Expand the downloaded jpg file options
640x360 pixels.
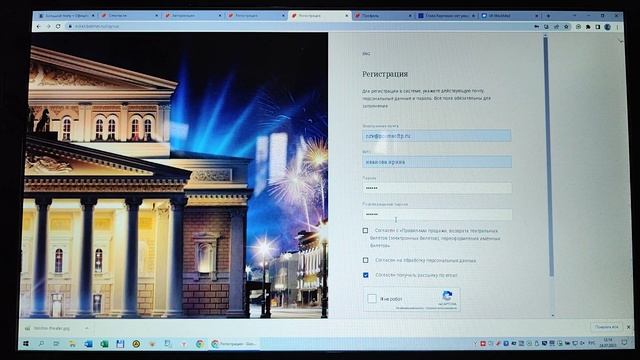click(x=87, y=328)
